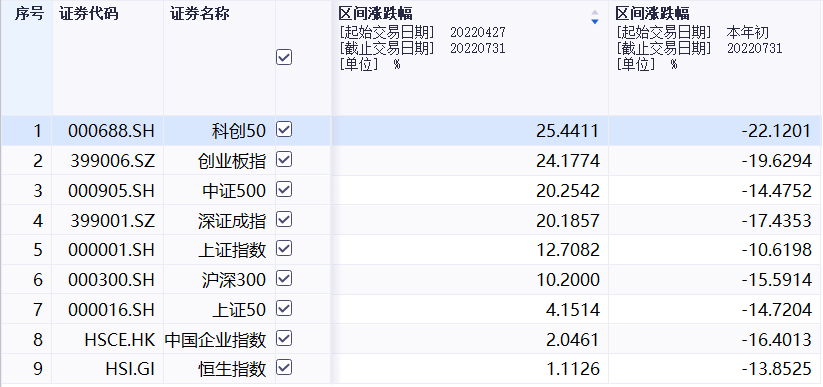The height and width of the screenshot is (387, 823).
Task: Uncheck the 深证成指 row checkbox
Action: click(284, 219)
